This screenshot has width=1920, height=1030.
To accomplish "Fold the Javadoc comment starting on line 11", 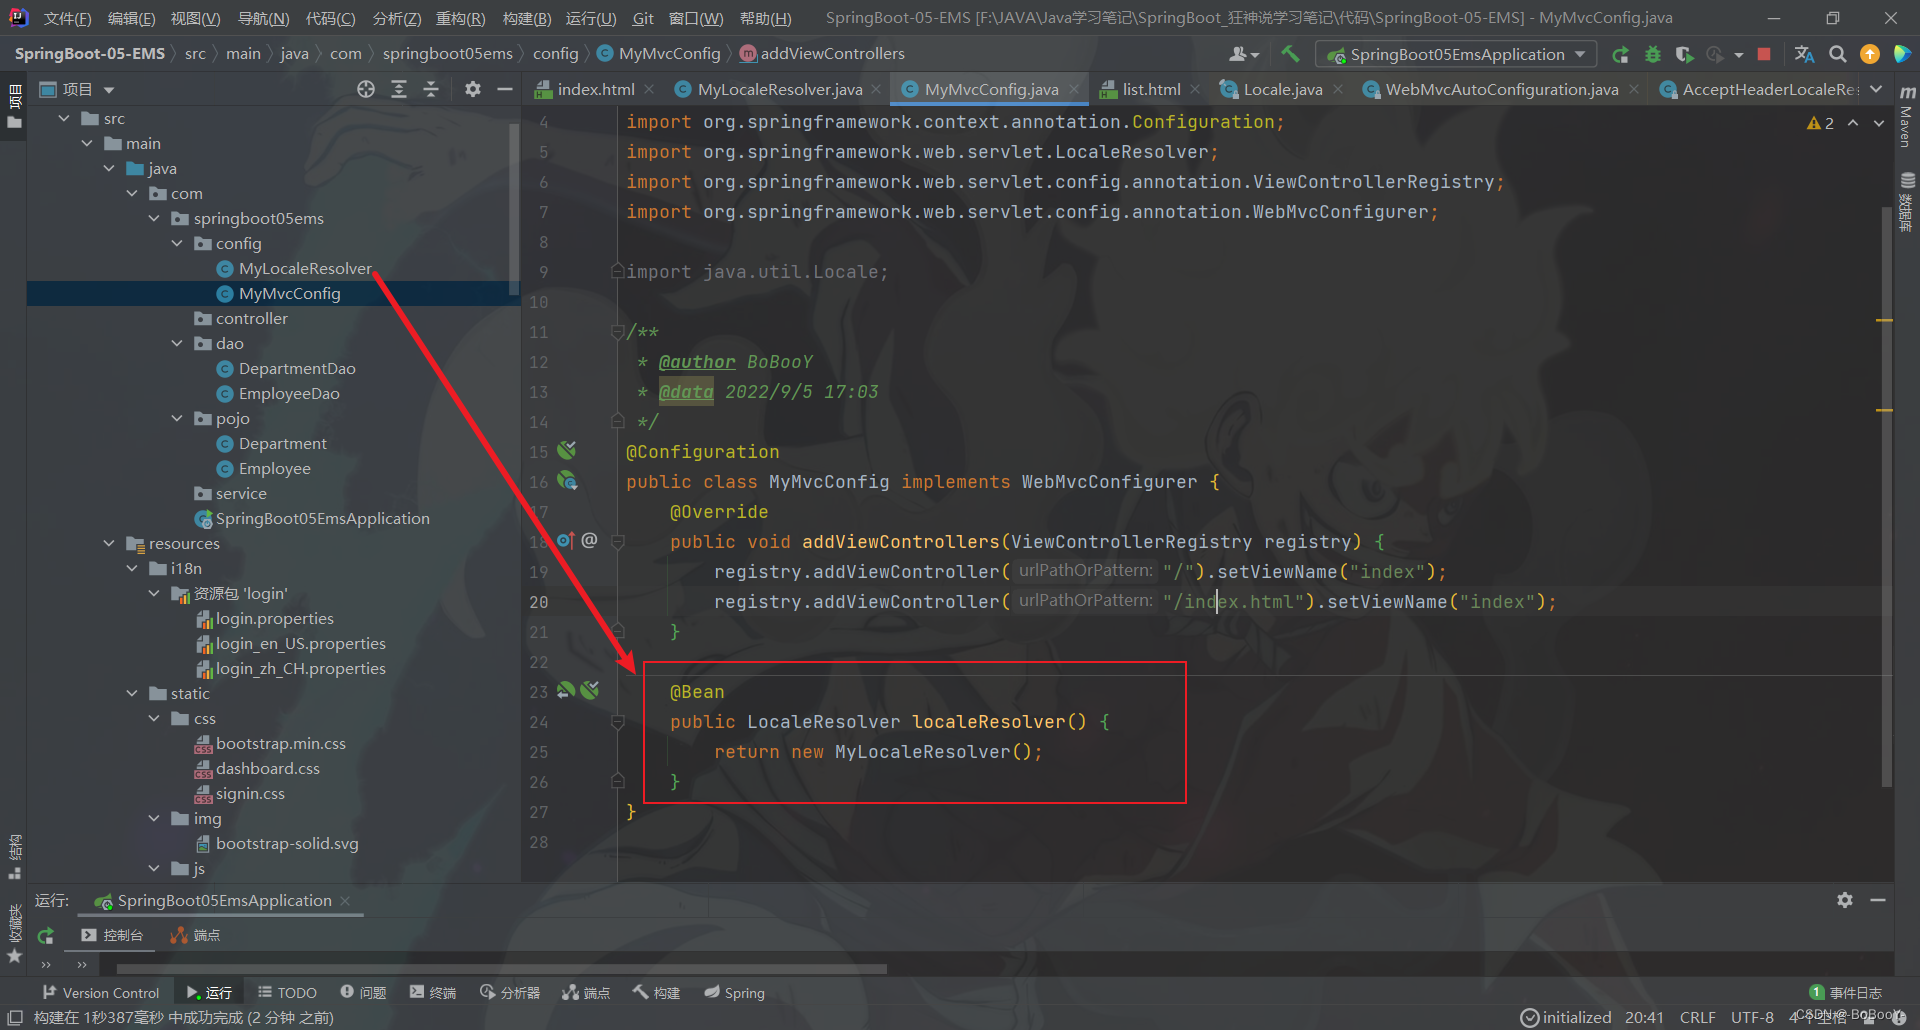I will point(618,331).
